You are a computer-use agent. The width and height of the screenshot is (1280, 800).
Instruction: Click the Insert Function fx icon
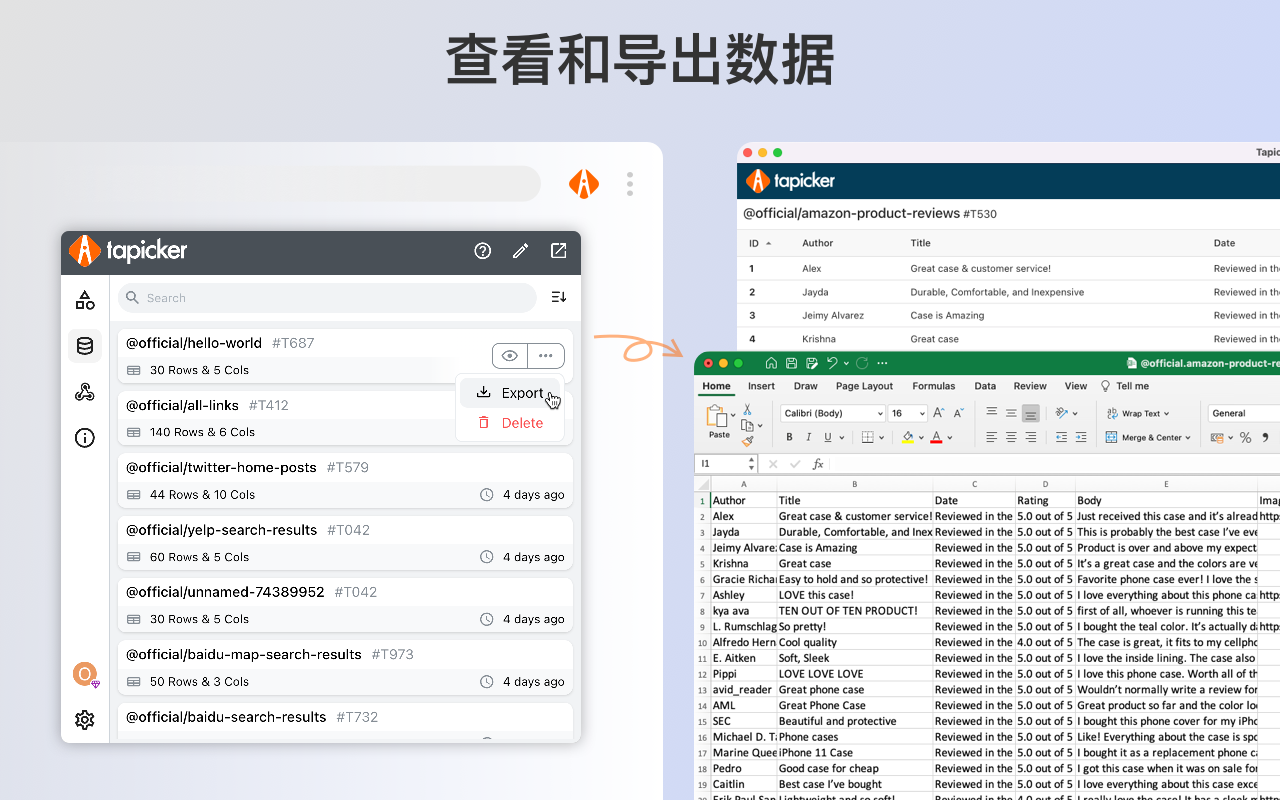pos(818,463)
